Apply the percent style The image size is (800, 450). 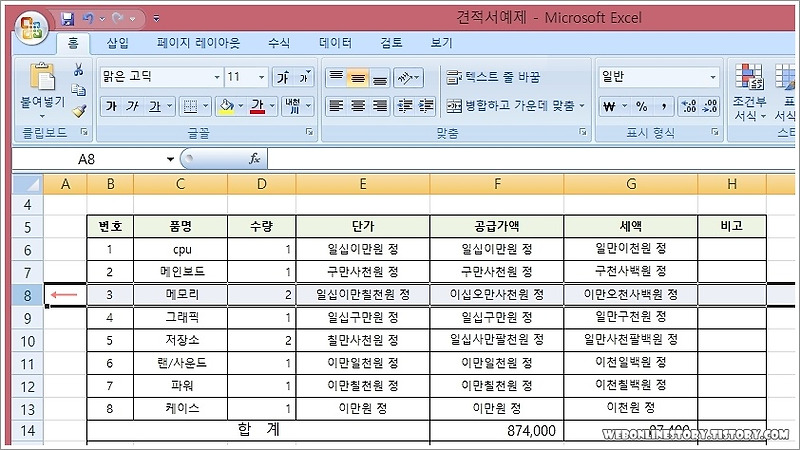click(x=641, y=107)
